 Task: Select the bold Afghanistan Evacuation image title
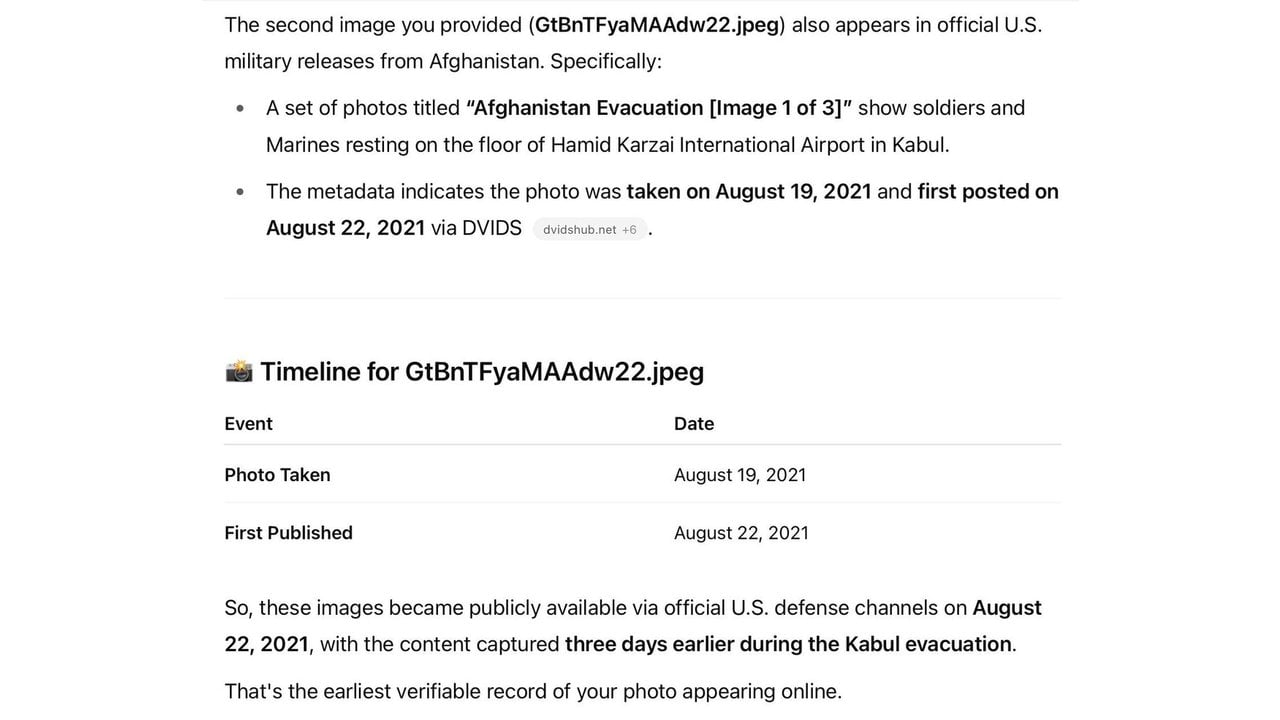tap(659, 108)
